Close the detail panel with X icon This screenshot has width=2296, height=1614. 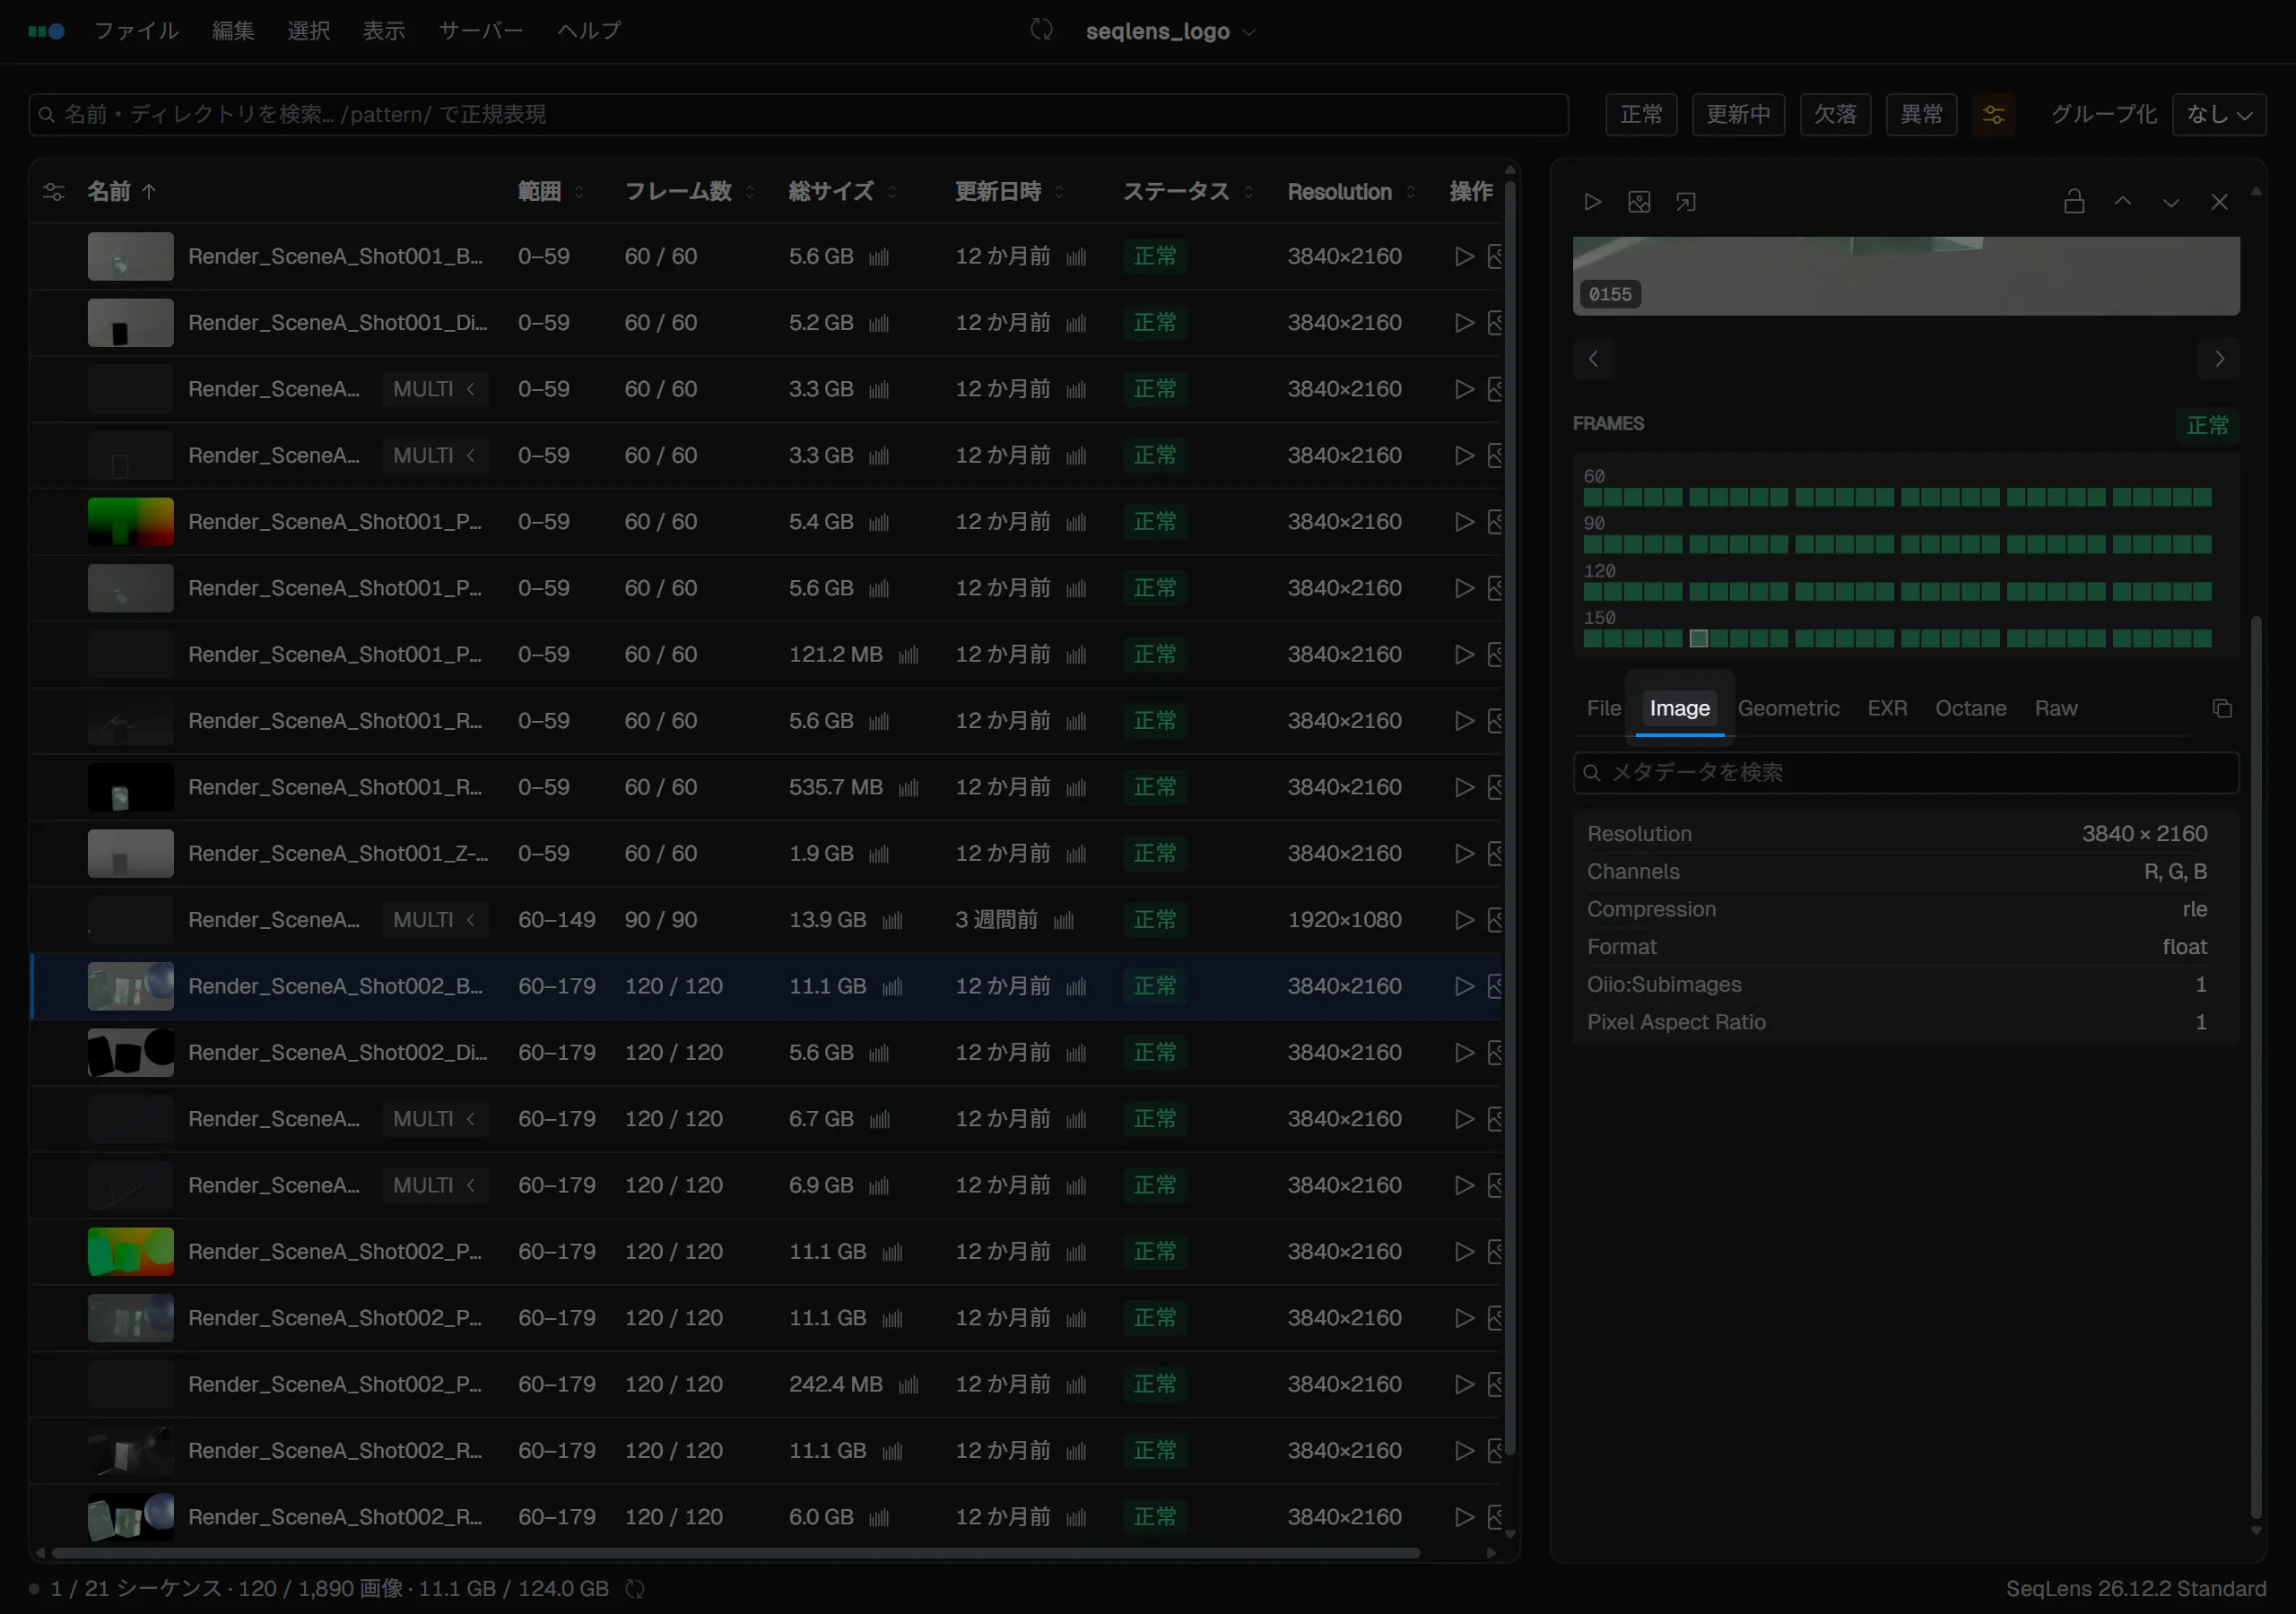pyautogui.click(x=2219, y=202)
